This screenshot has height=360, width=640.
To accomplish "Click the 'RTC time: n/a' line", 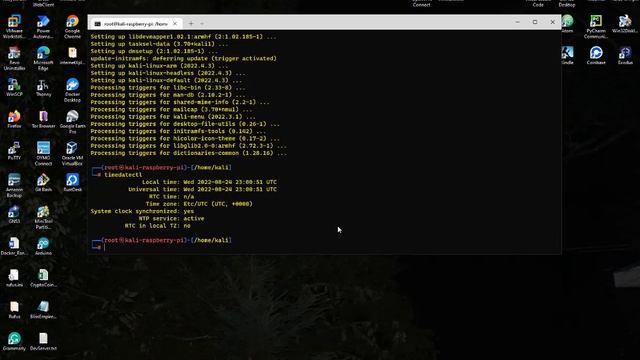I will coord(171,196).
